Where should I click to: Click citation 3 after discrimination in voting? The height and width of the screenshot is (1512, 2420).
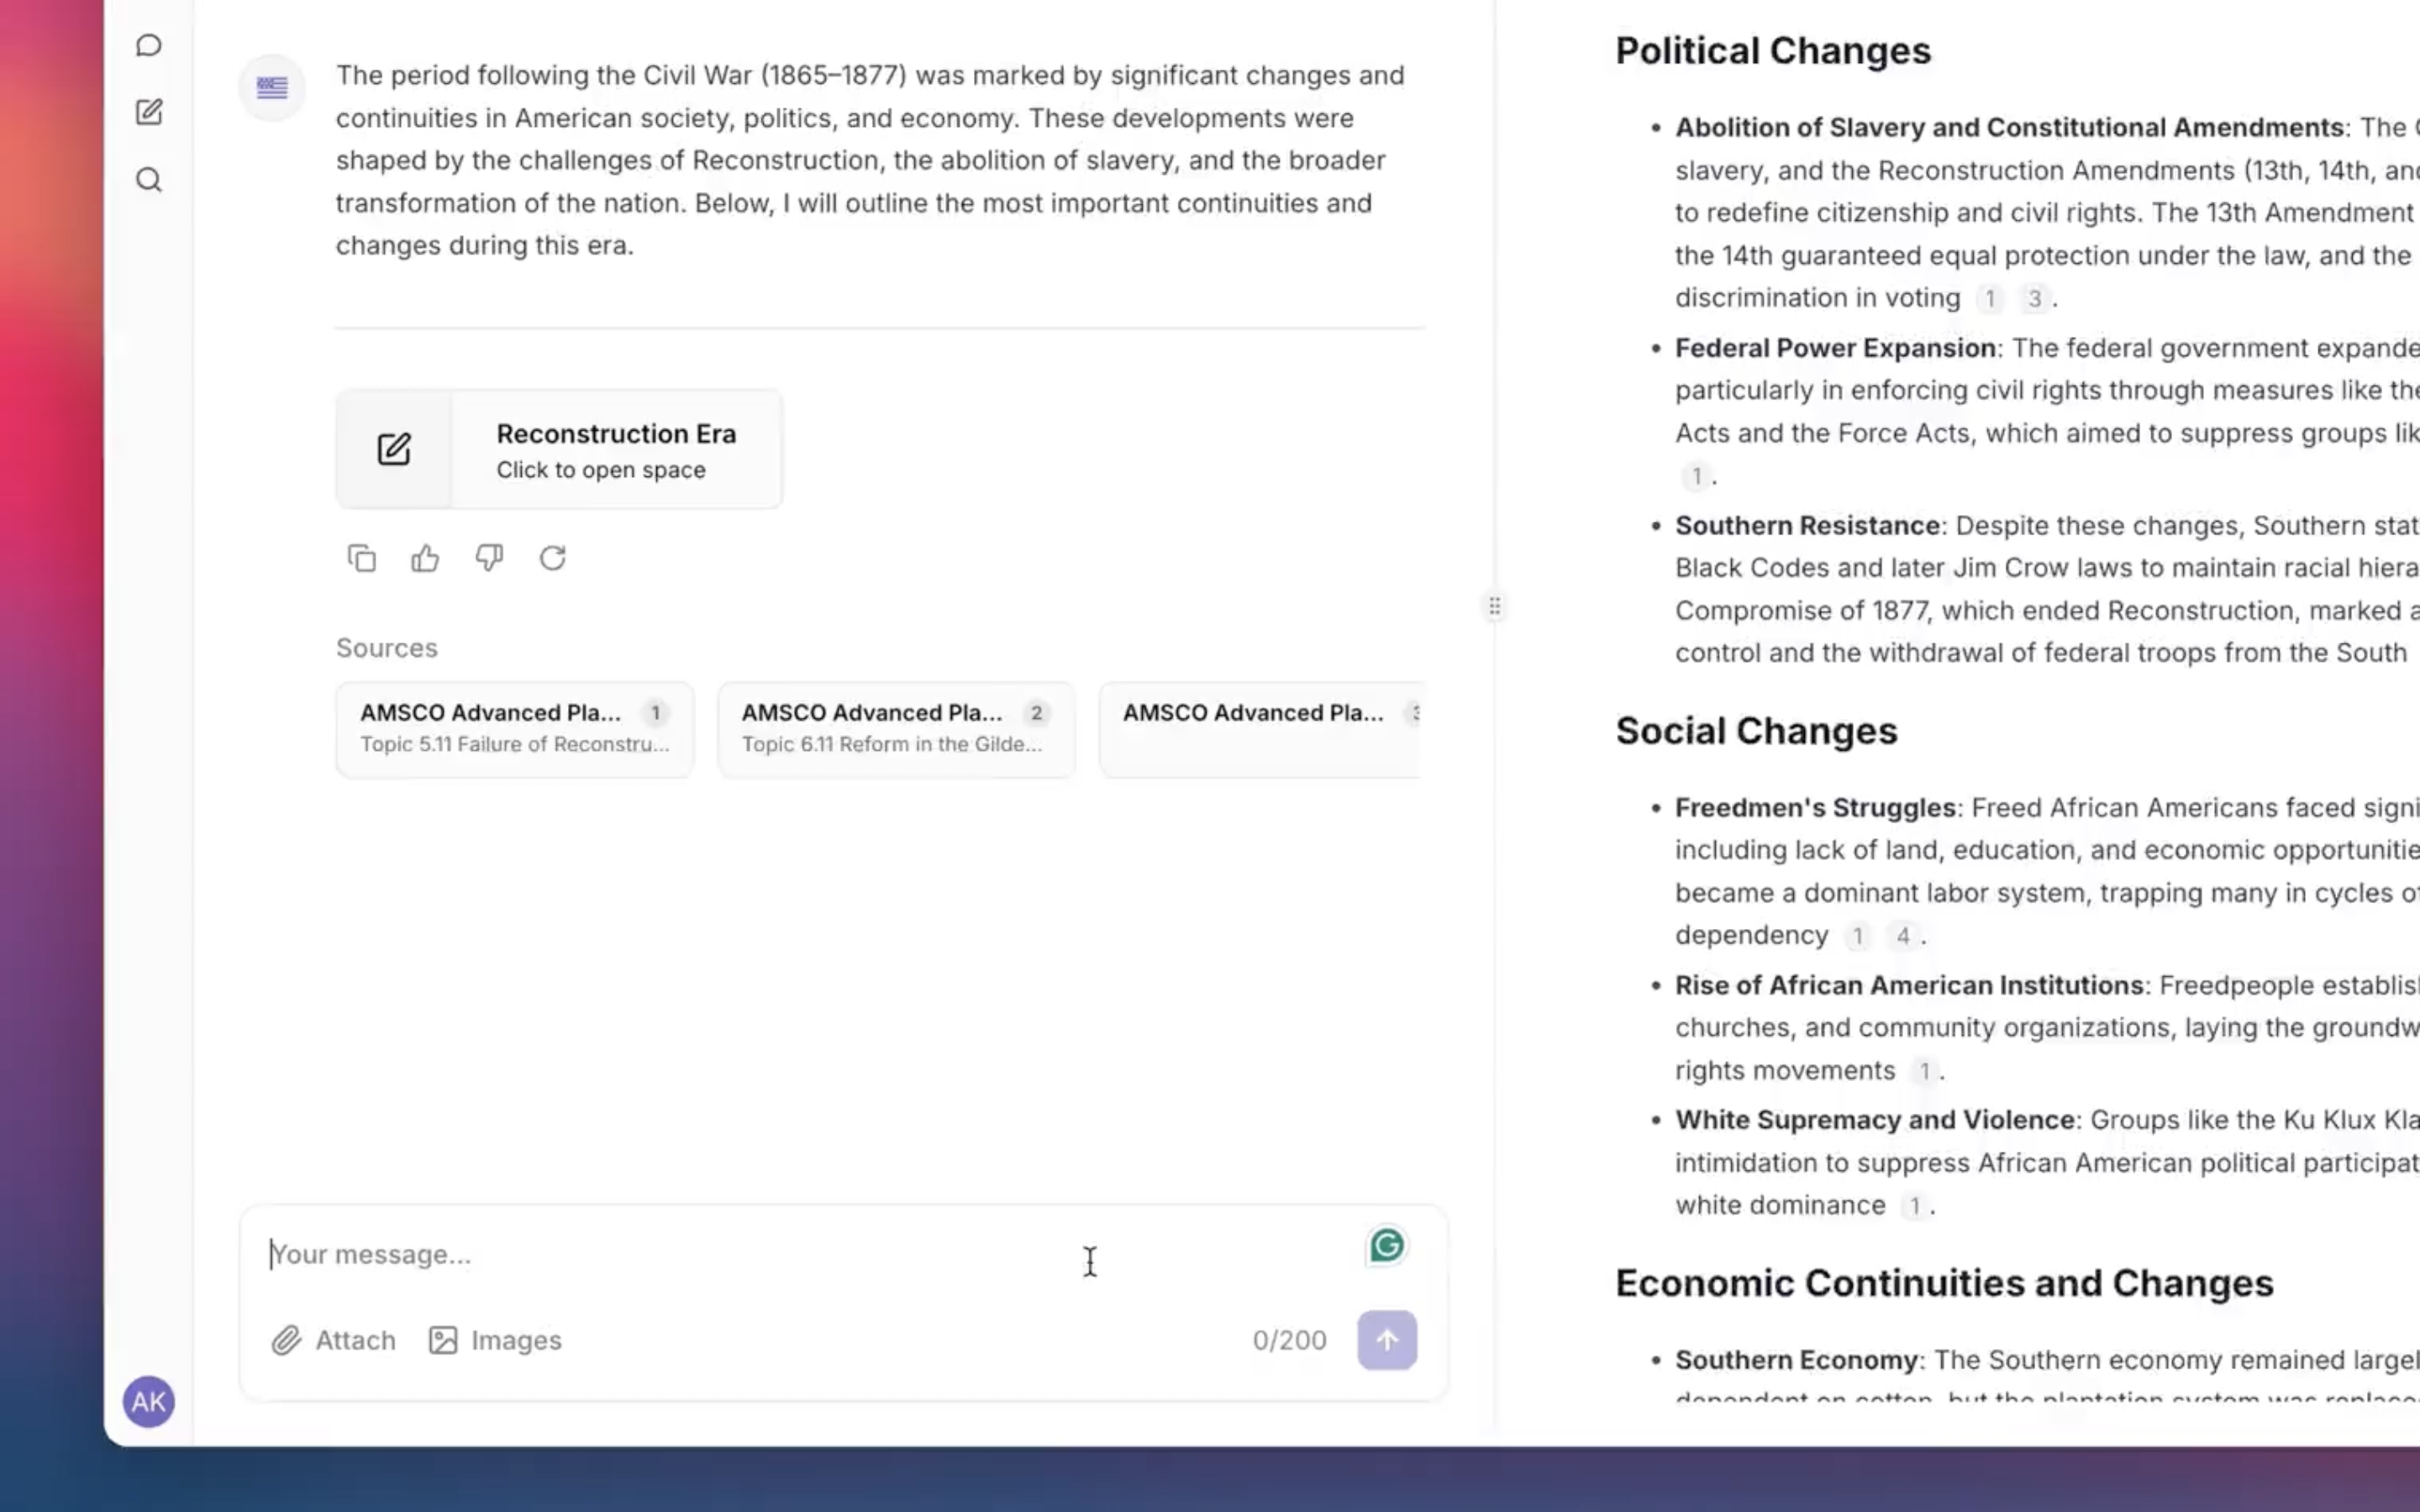(2034, 298)
